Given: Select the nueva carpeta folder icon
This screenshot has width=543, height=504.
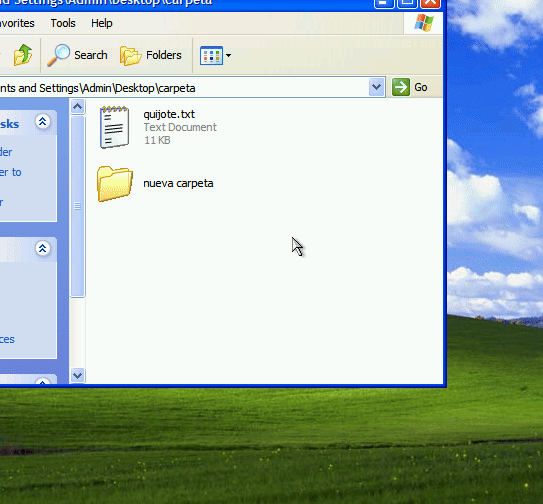Looking at the screenshot, I should (115, 184).
